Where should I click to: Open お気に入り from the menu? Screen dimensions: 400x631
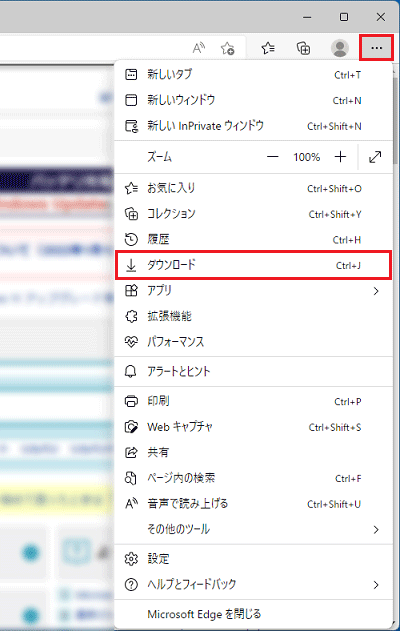(x=254, y=188)
